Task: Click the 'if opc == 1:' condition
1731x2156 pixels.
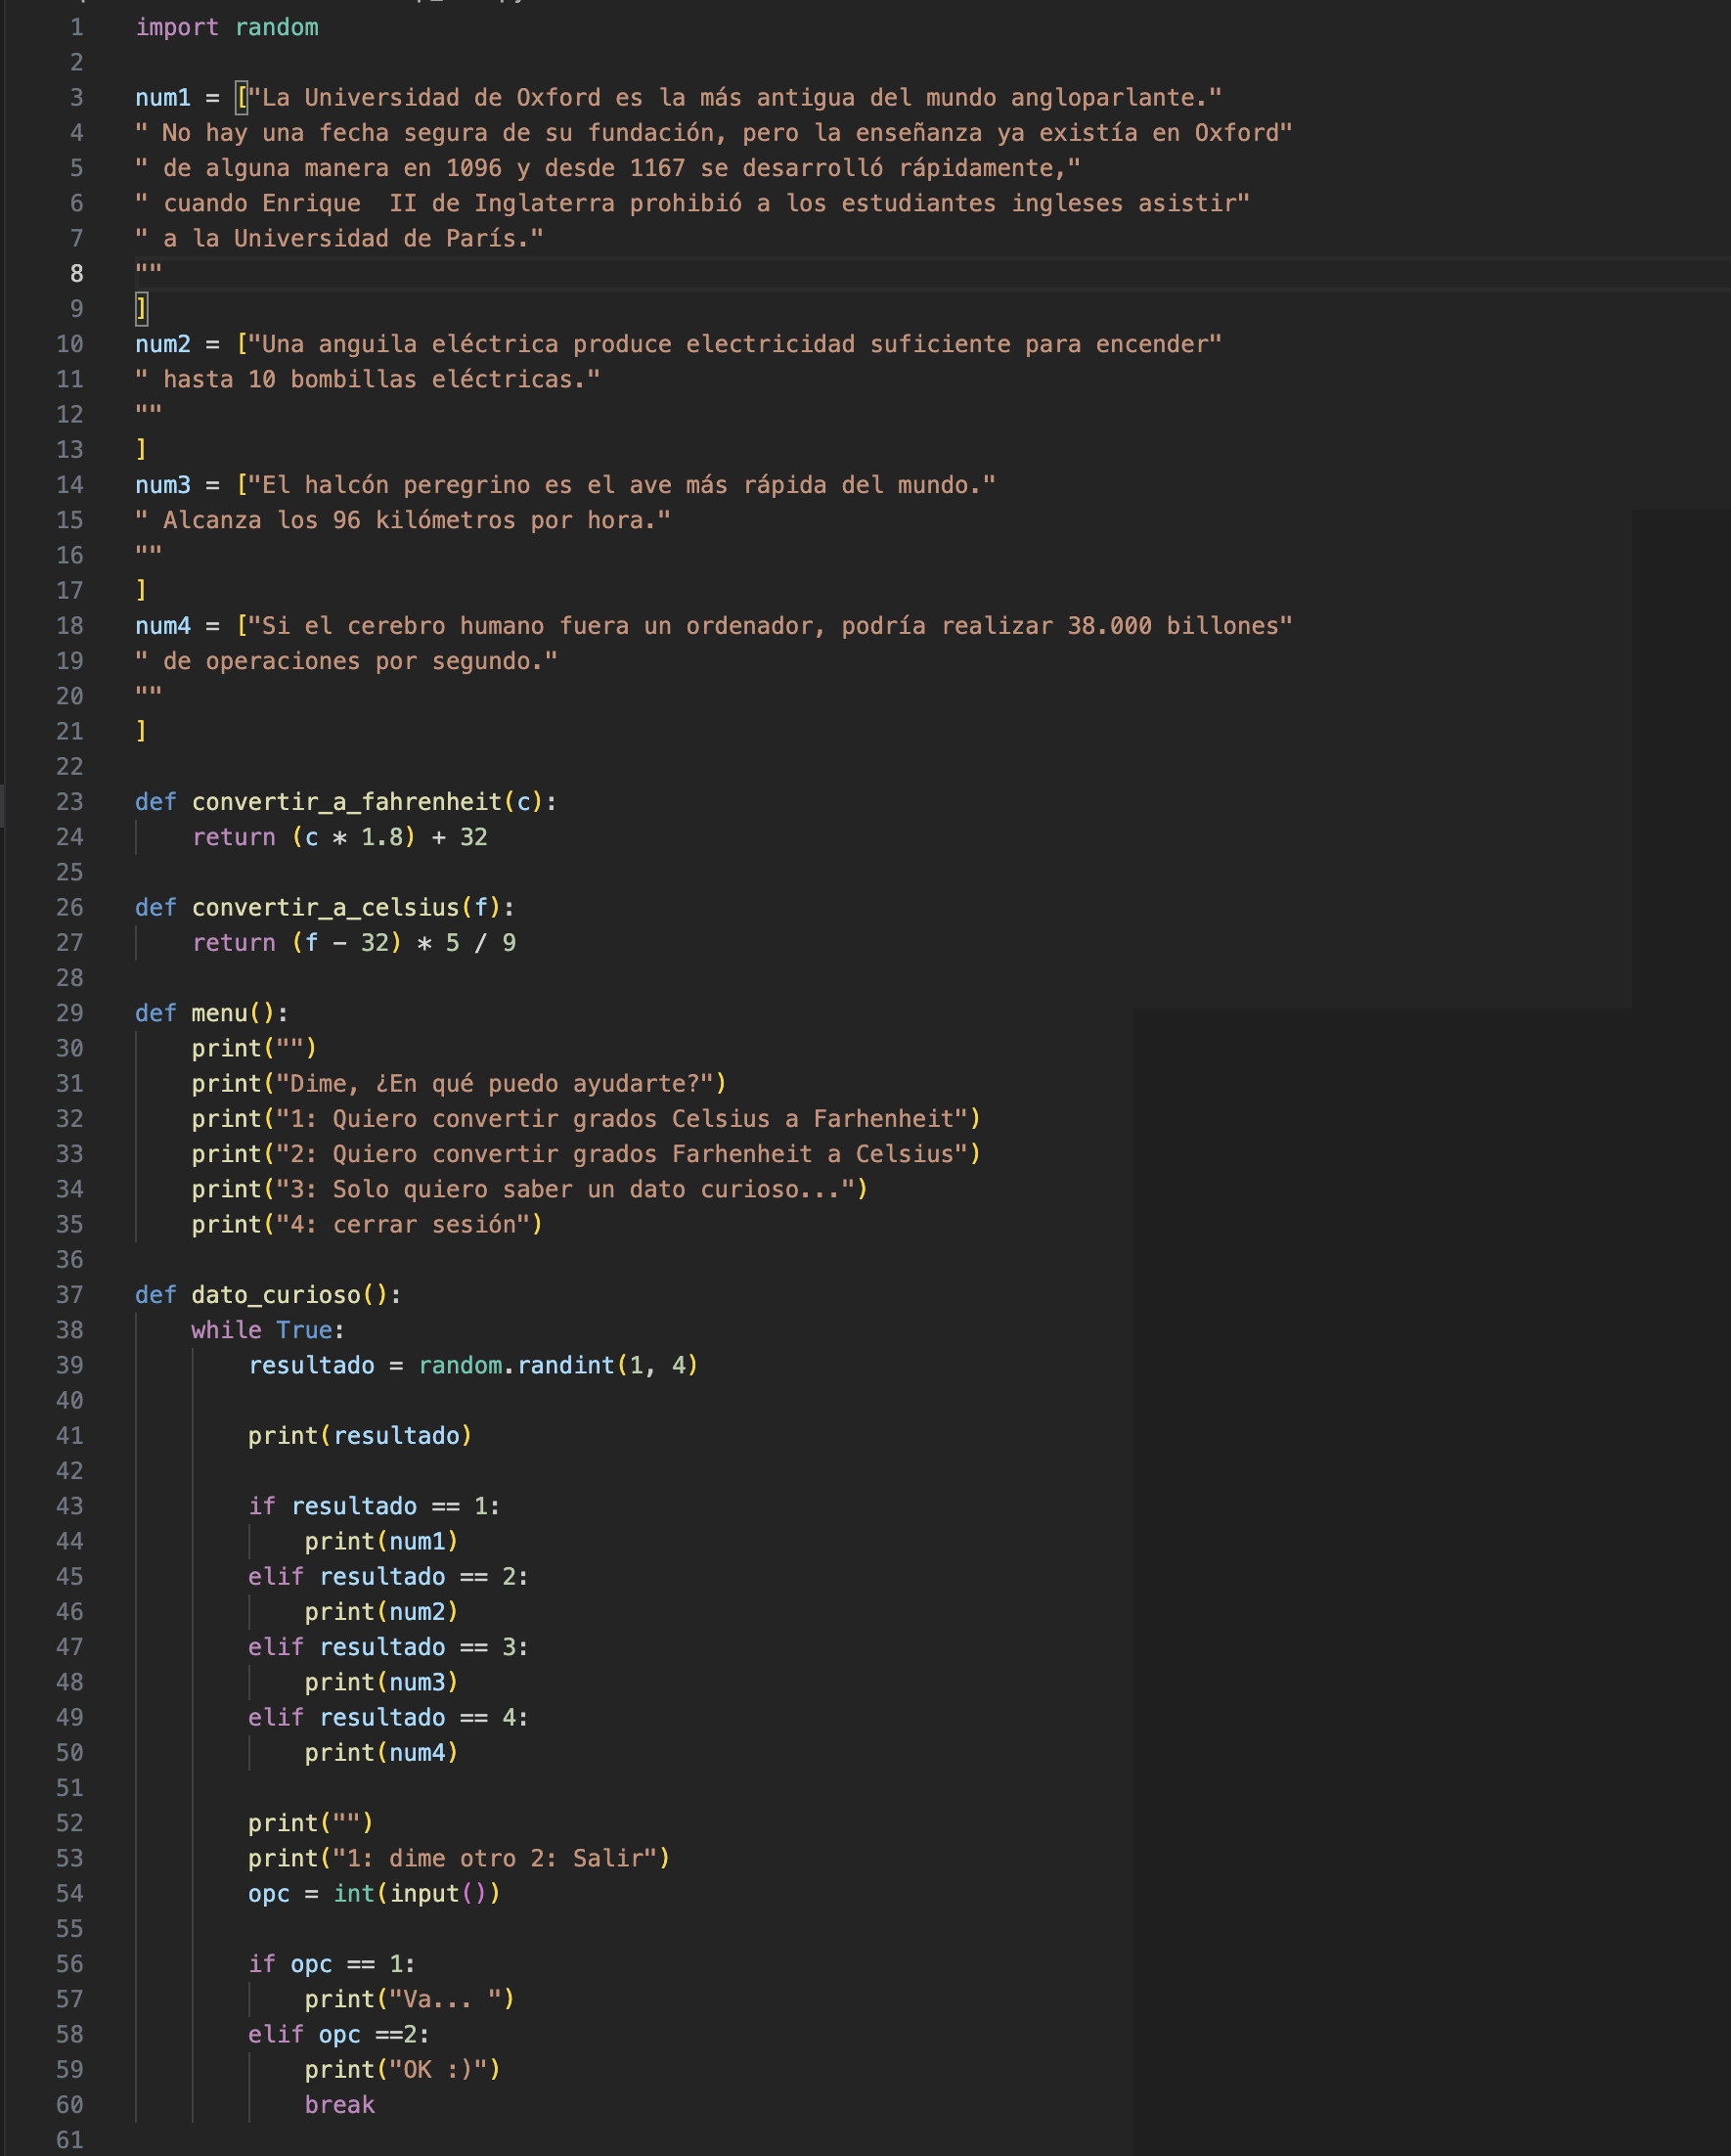Action: coord(332,1964)
